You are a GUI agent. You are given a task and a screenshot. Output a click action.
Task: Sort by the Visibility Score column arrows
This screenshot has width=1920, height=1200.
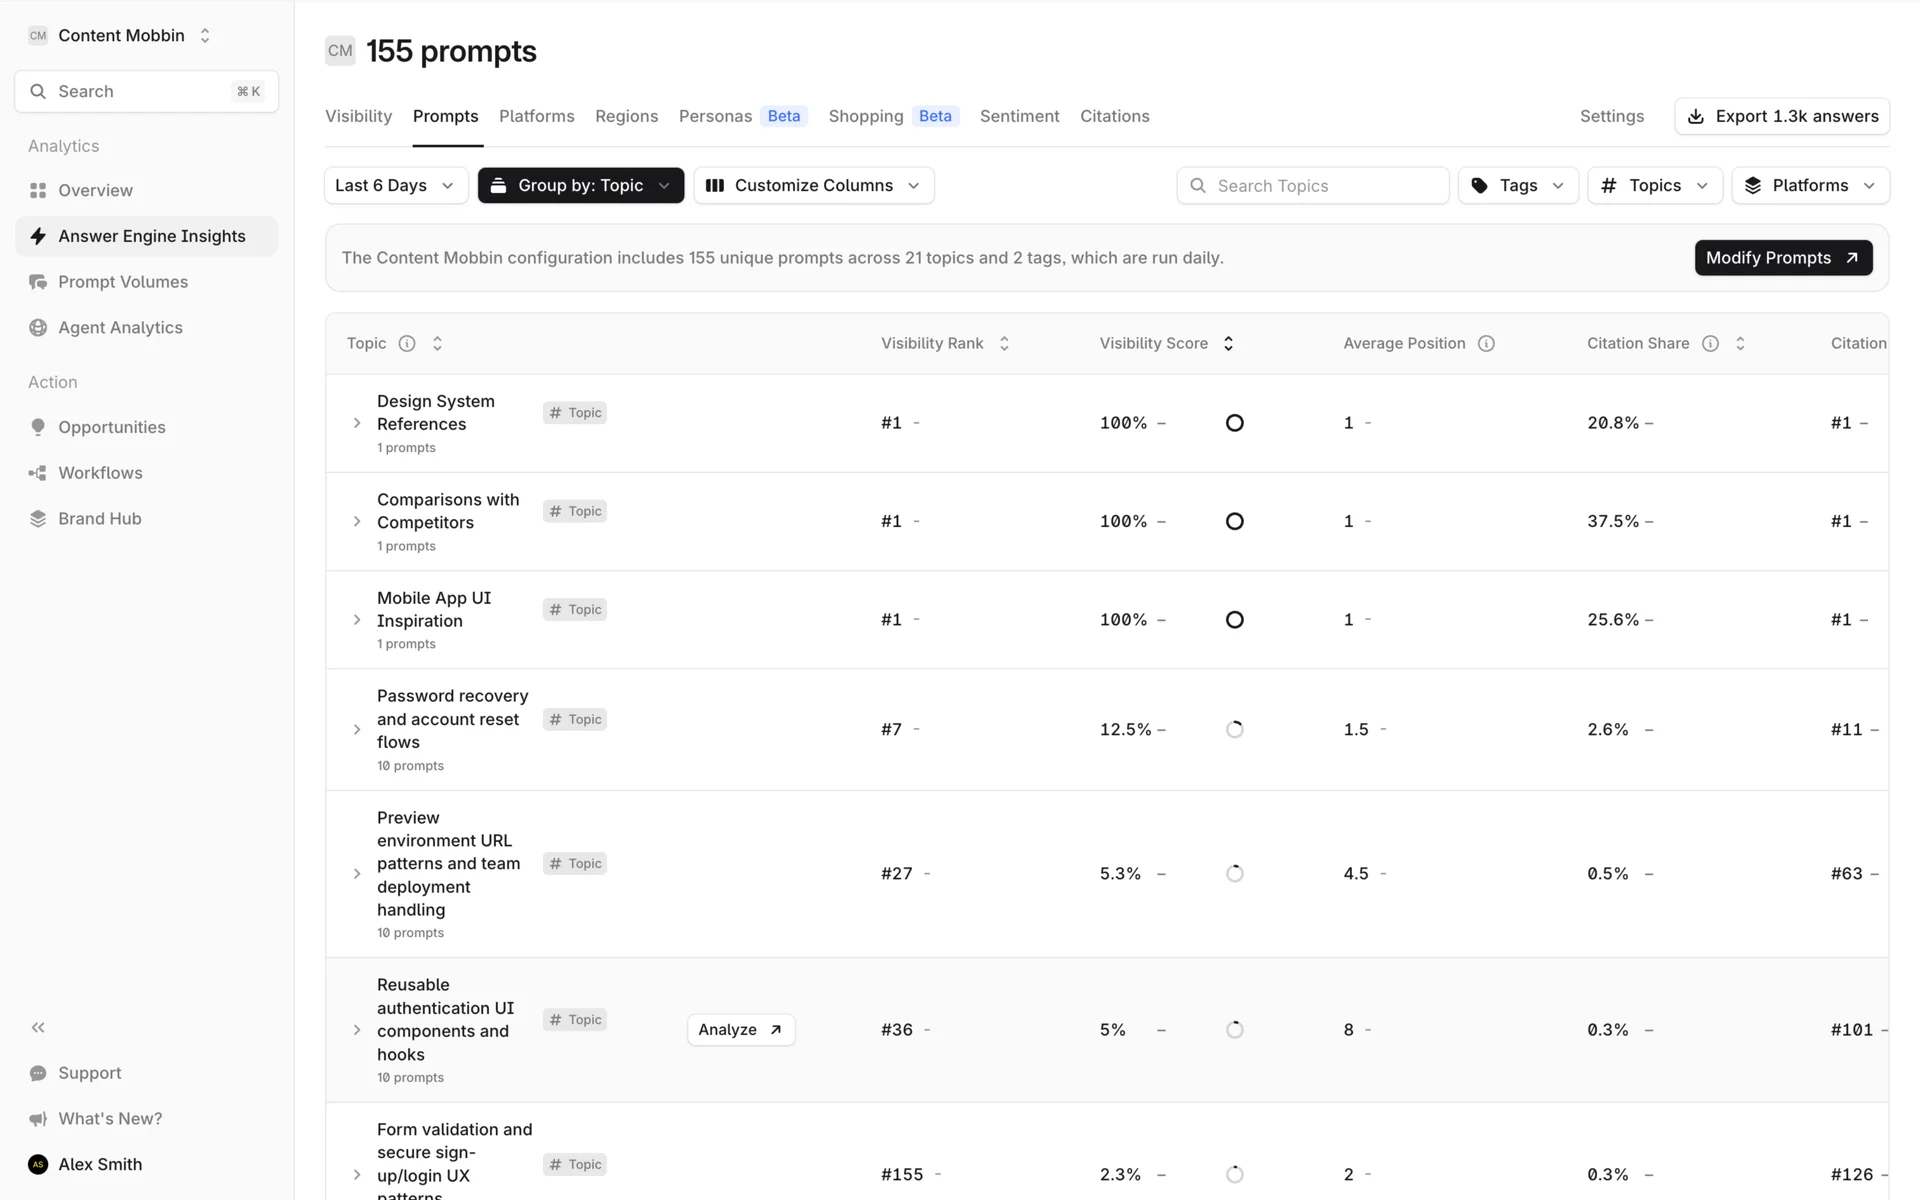click(x=1228, y=344)
